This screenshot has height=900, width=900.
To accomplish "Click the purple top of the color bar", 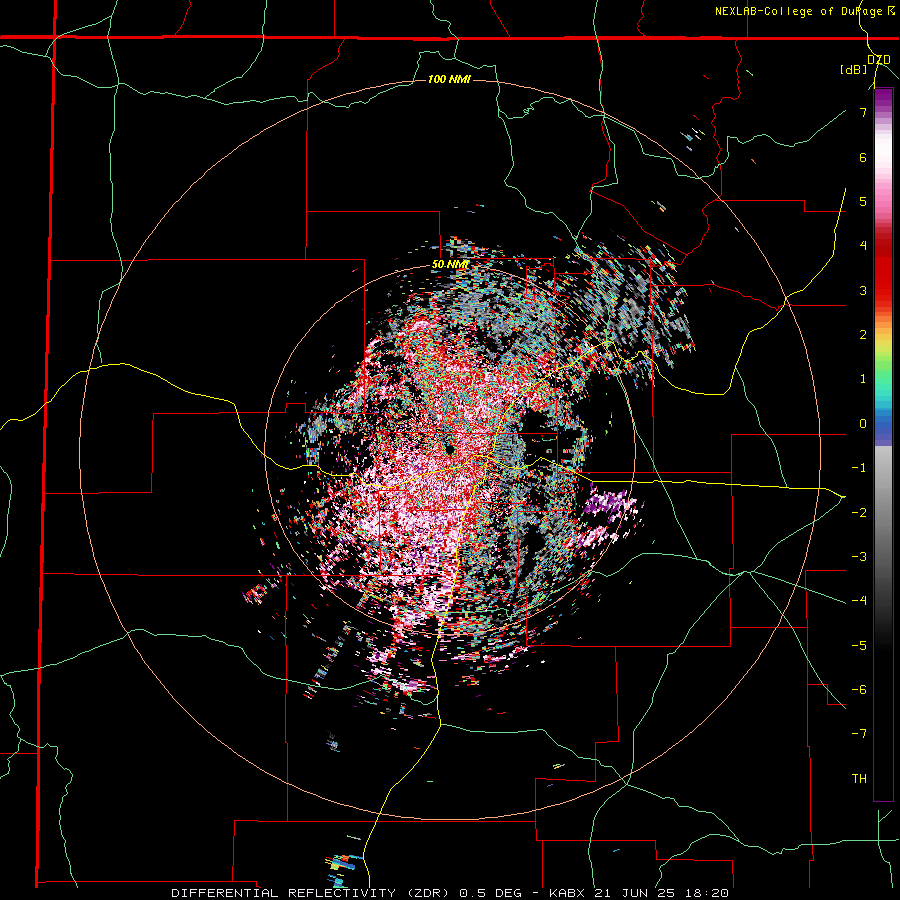I will (x=883, y=98).
